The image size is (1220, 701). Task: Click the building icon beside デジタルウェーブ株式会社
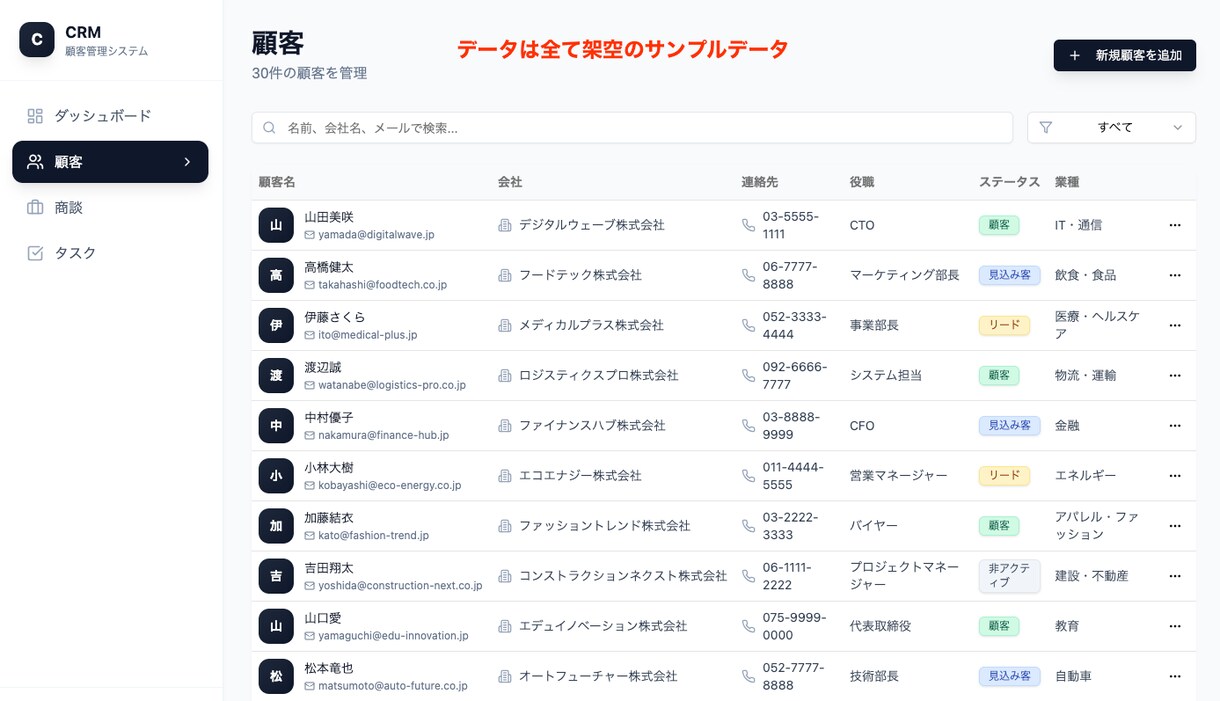pos(505,225)
